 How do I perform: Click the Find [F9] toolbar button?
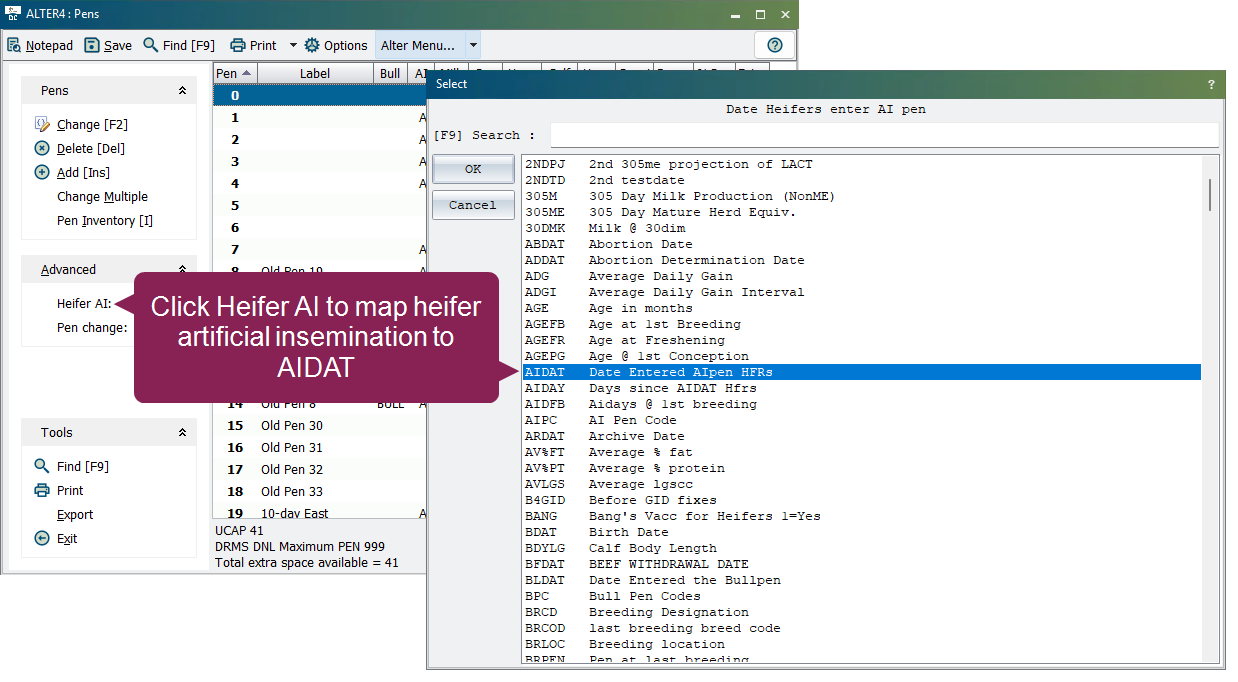(179, 45)
